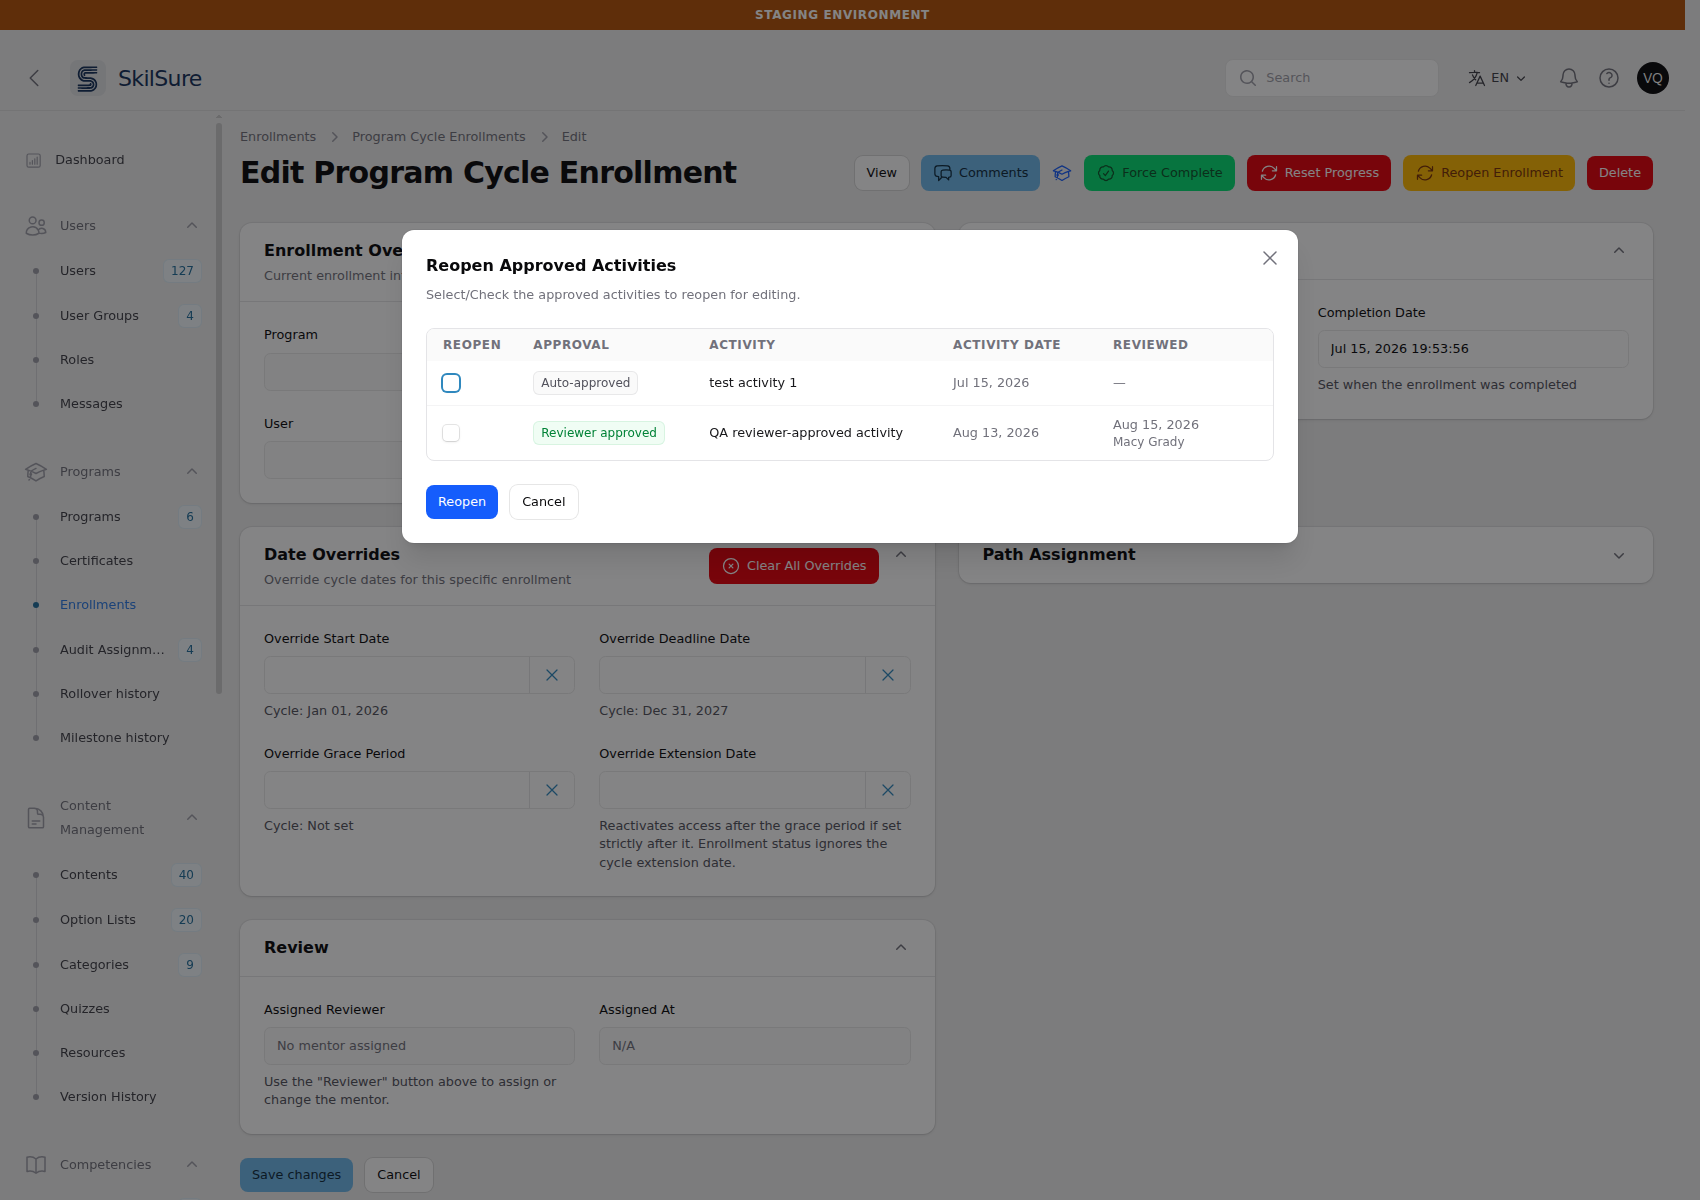
Task: Clear the Override Extension Date field
Action: [x=888, y=790]
